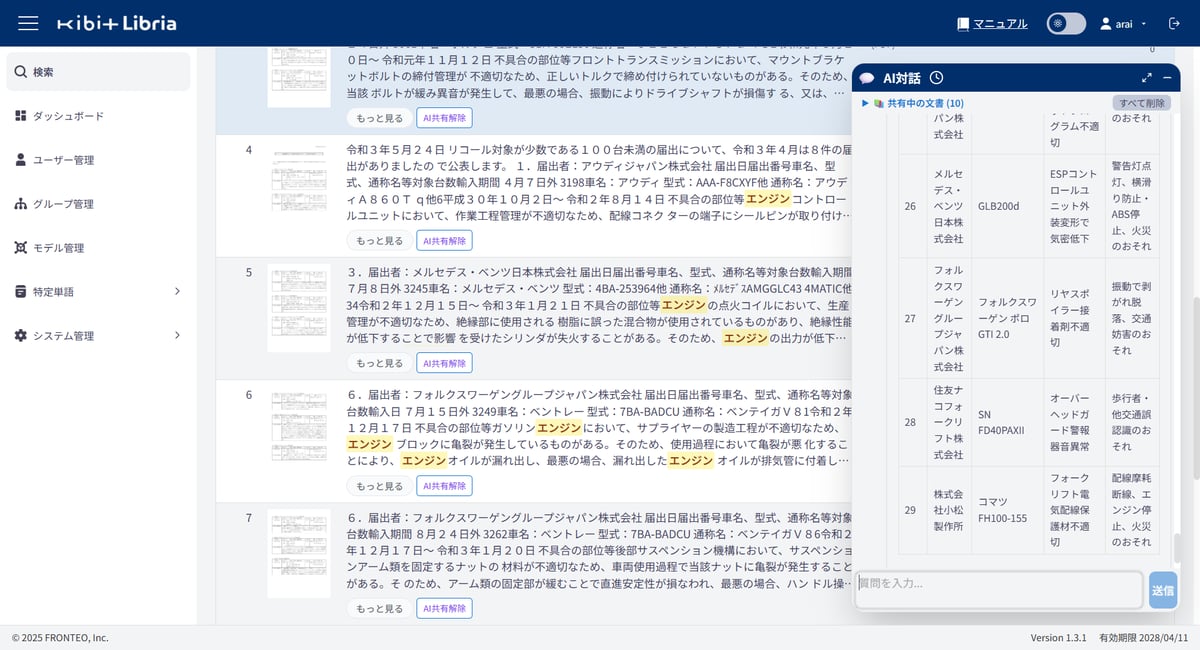1200x650 pixels.
Task: Click コマツ FH100-155 cell in row 29
Action: [x=1007, y=510]
